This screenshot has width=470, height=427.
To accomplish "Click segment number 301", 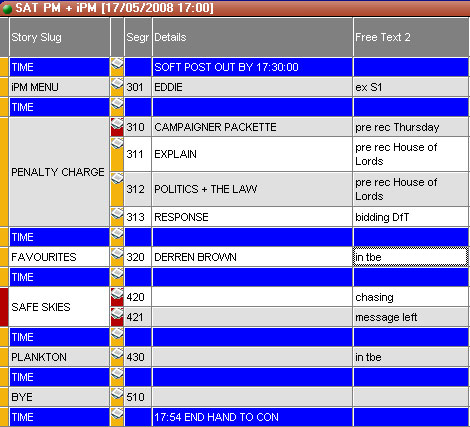I will pyautogui.click(x=138, y=87).
